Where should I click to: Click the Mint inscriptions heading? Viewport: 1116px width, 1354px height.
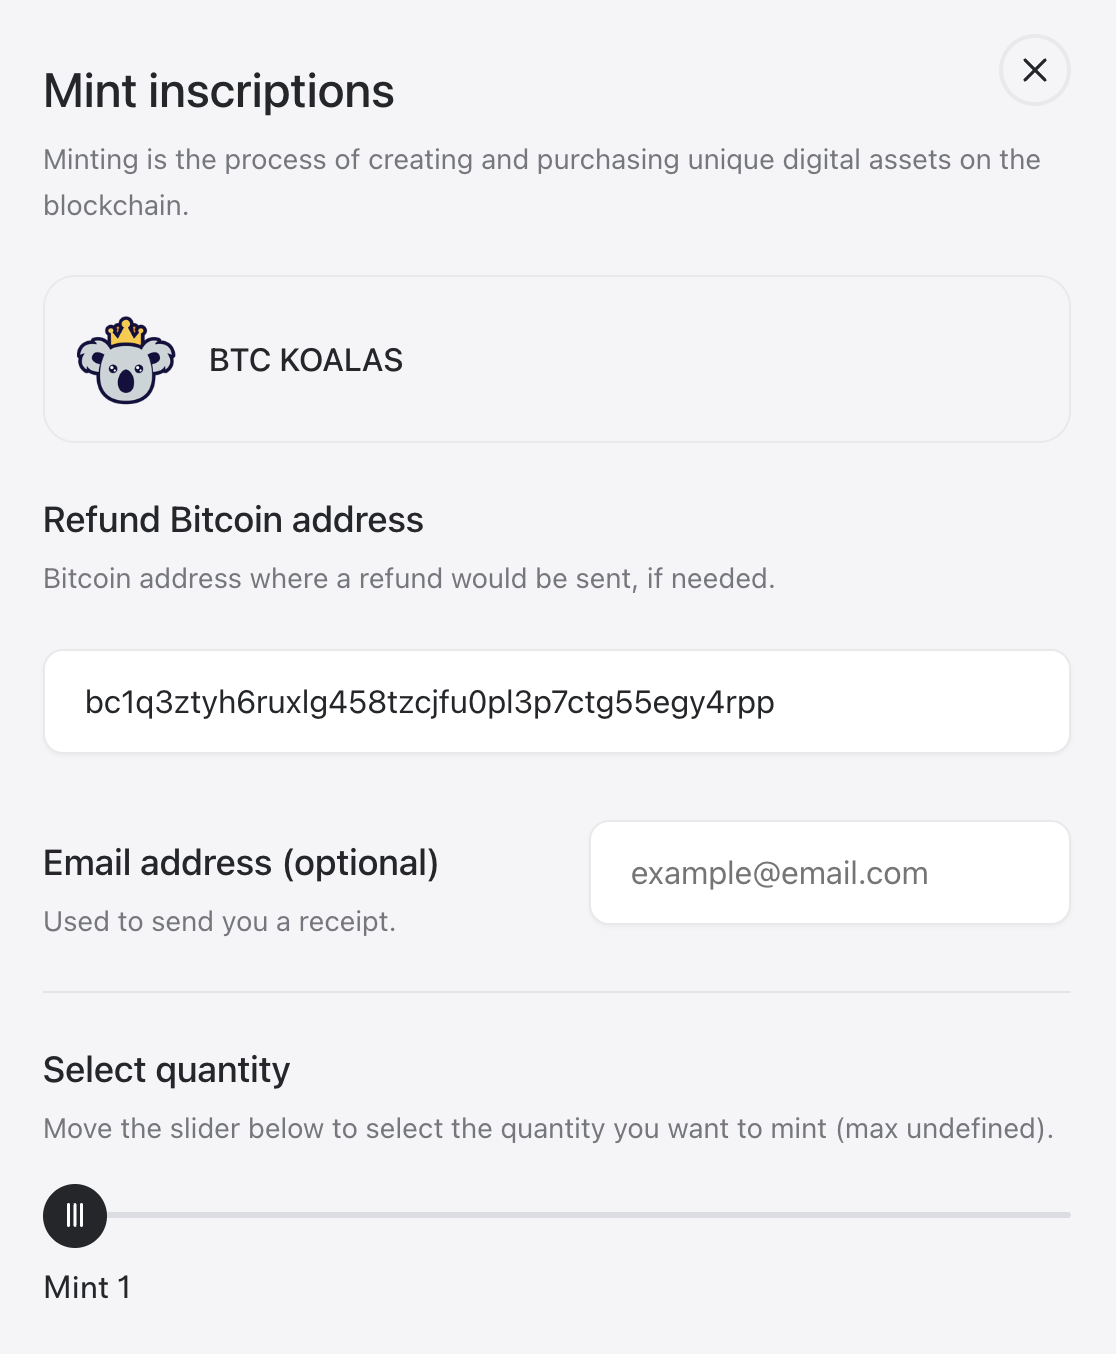pyautogui.click(x=219, y=91)
